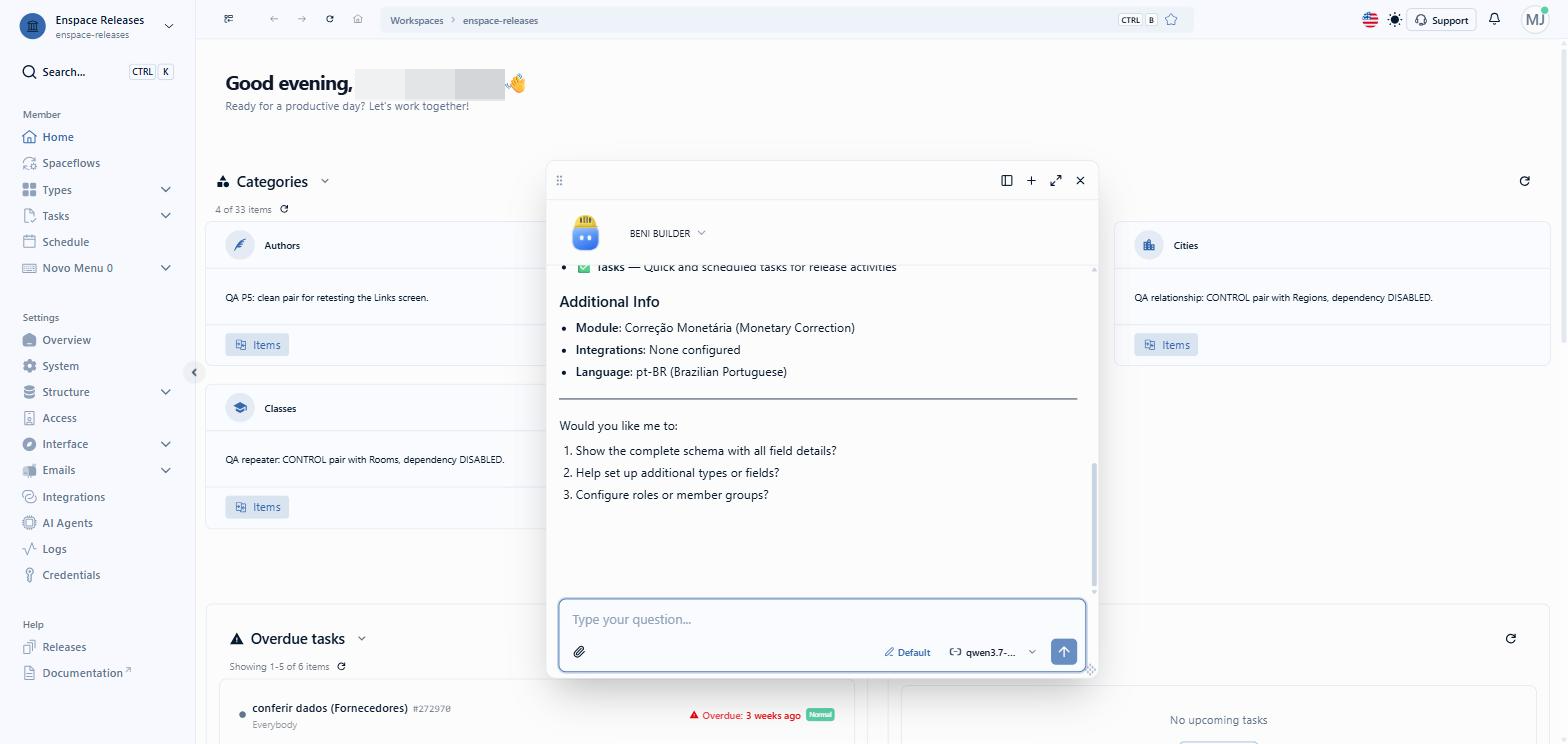Toggle the chat side panel icon
1568x744 pixels.
[1007, 180]
